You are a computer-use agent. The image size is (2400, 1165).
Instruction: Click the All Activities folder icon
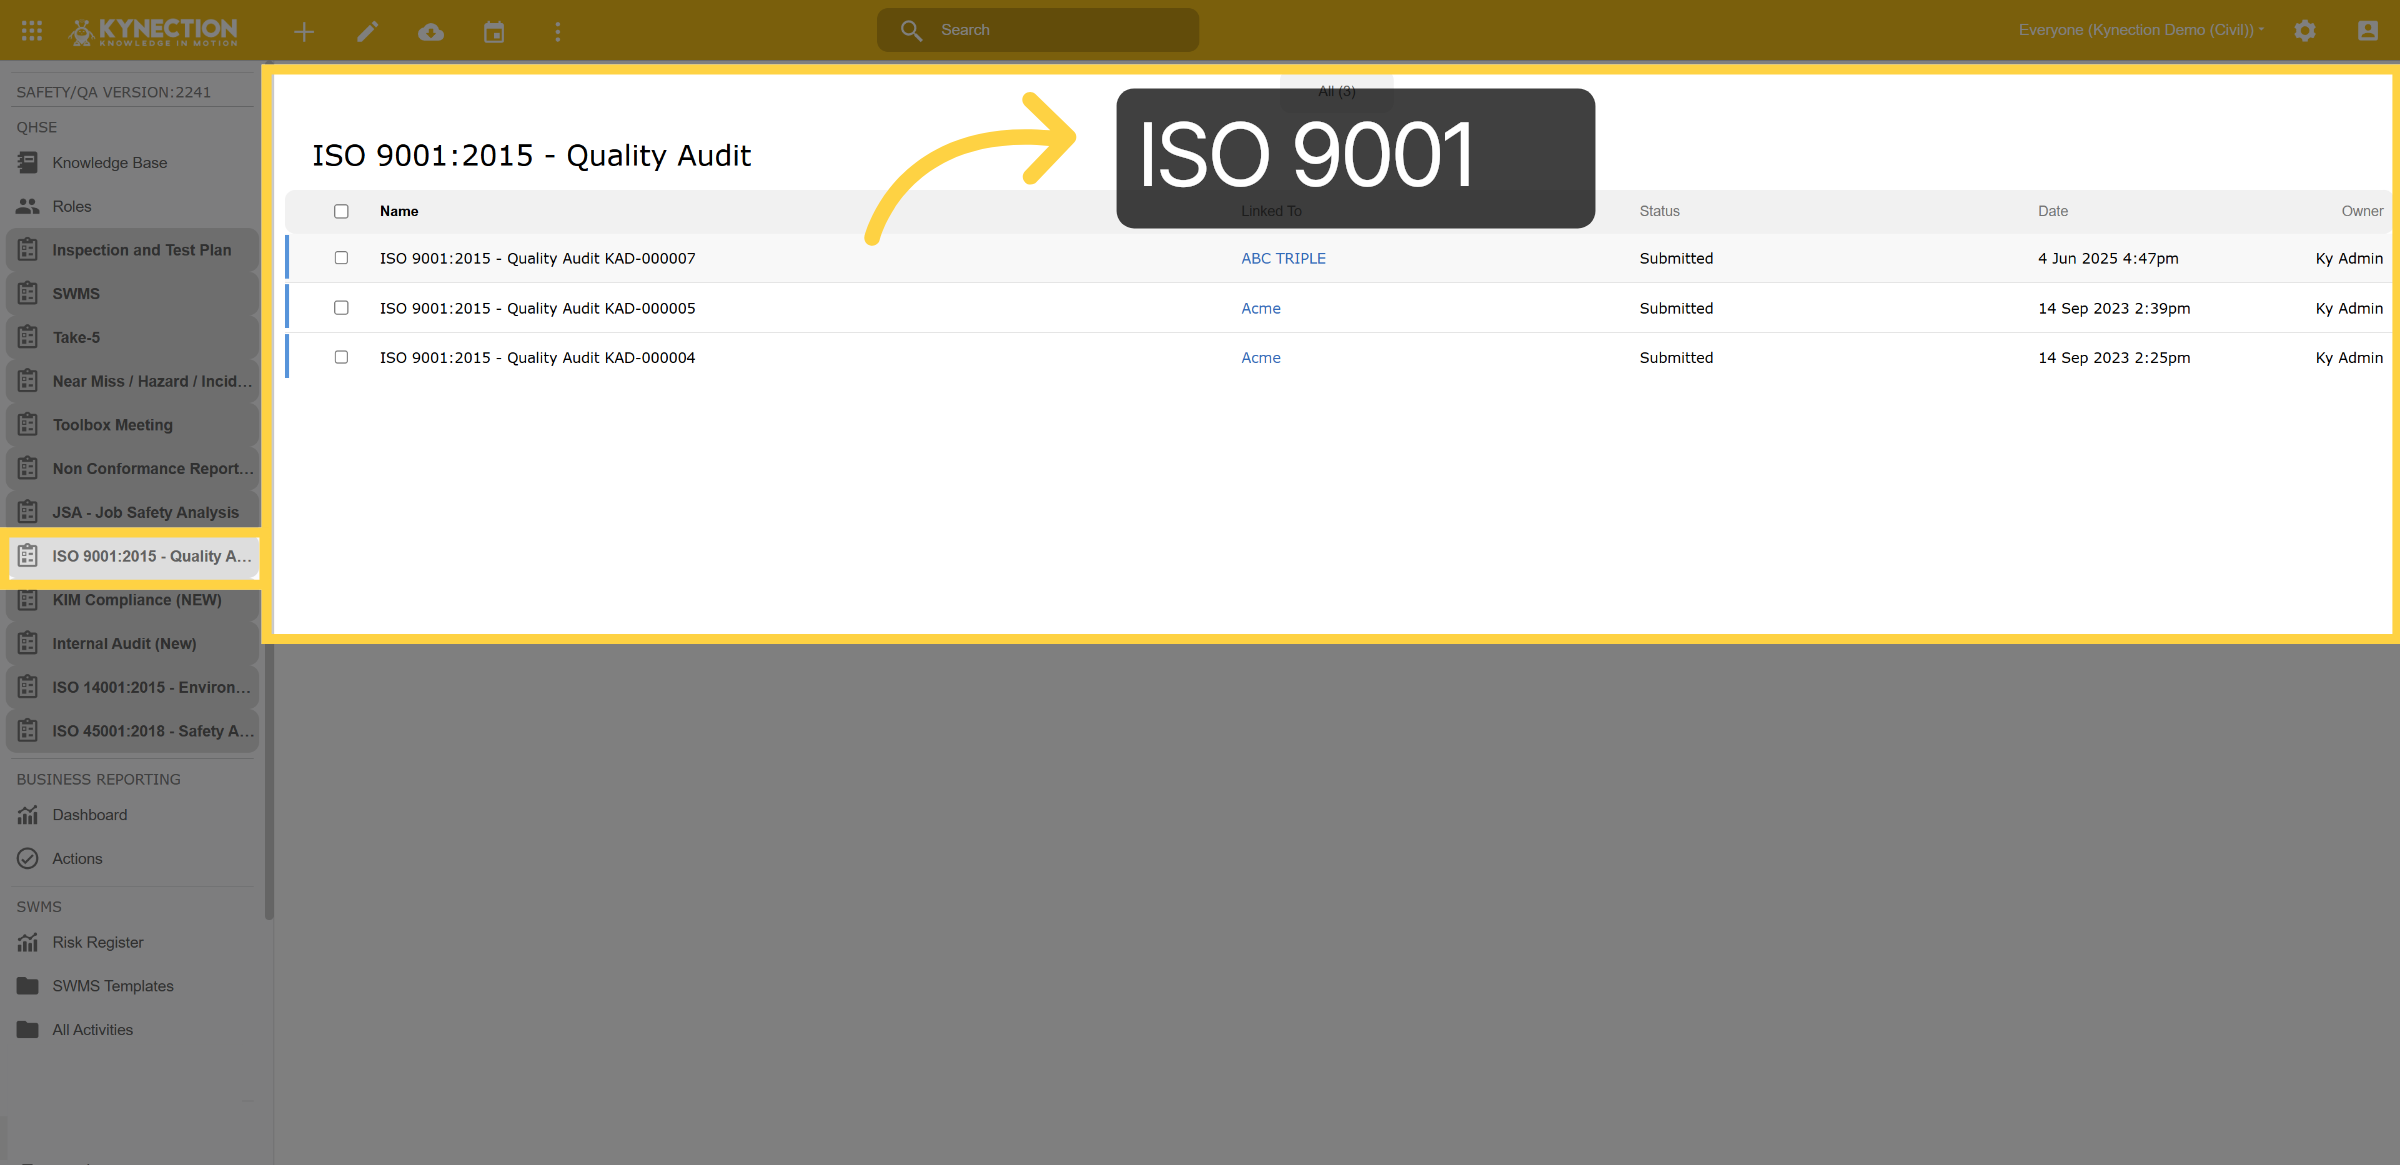click(x=28, y=1029)
